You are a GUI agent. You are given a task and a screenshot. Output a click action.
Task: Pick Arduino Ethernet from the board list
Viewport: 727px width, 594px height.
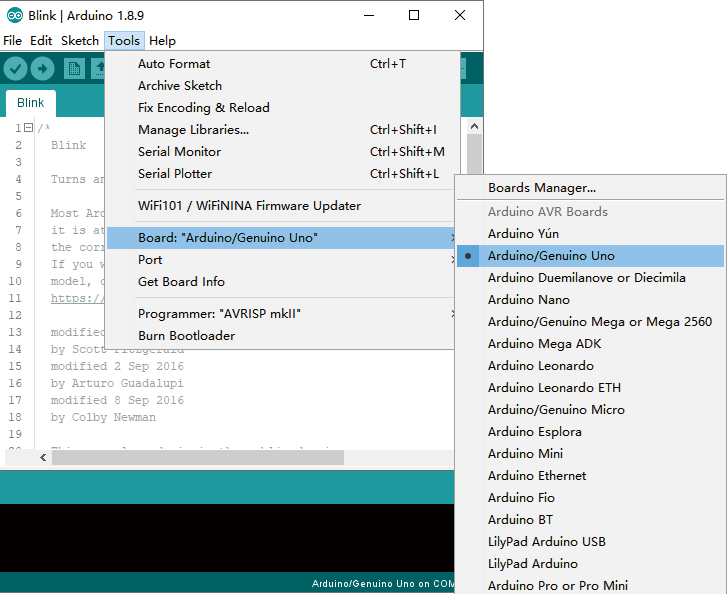pos(590,476)
